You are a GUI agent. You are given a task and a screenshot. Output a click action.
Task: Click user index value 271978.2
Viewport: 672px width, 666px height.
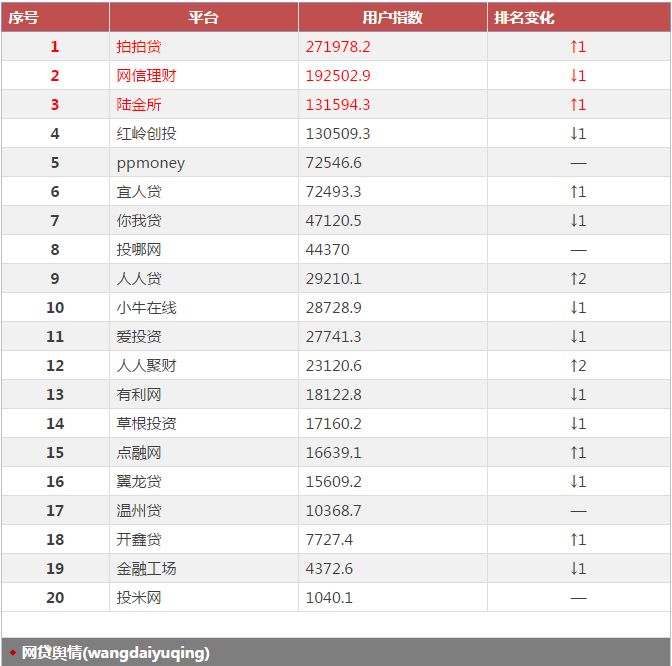338,47
